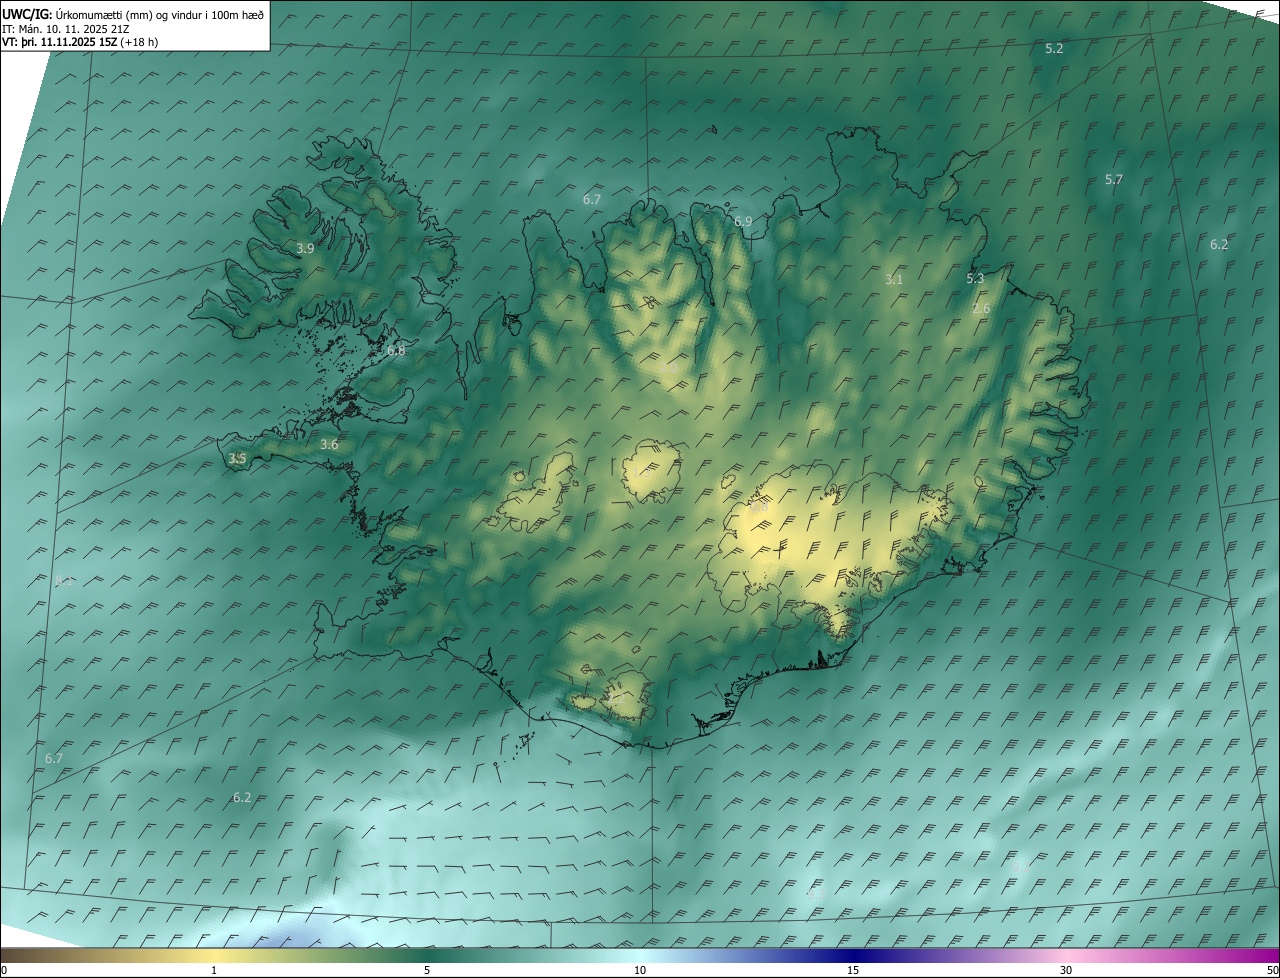Click the 6.9 value label on the north coast
The height and width of the screenshot is (978, 1280).
click(743, 221)
